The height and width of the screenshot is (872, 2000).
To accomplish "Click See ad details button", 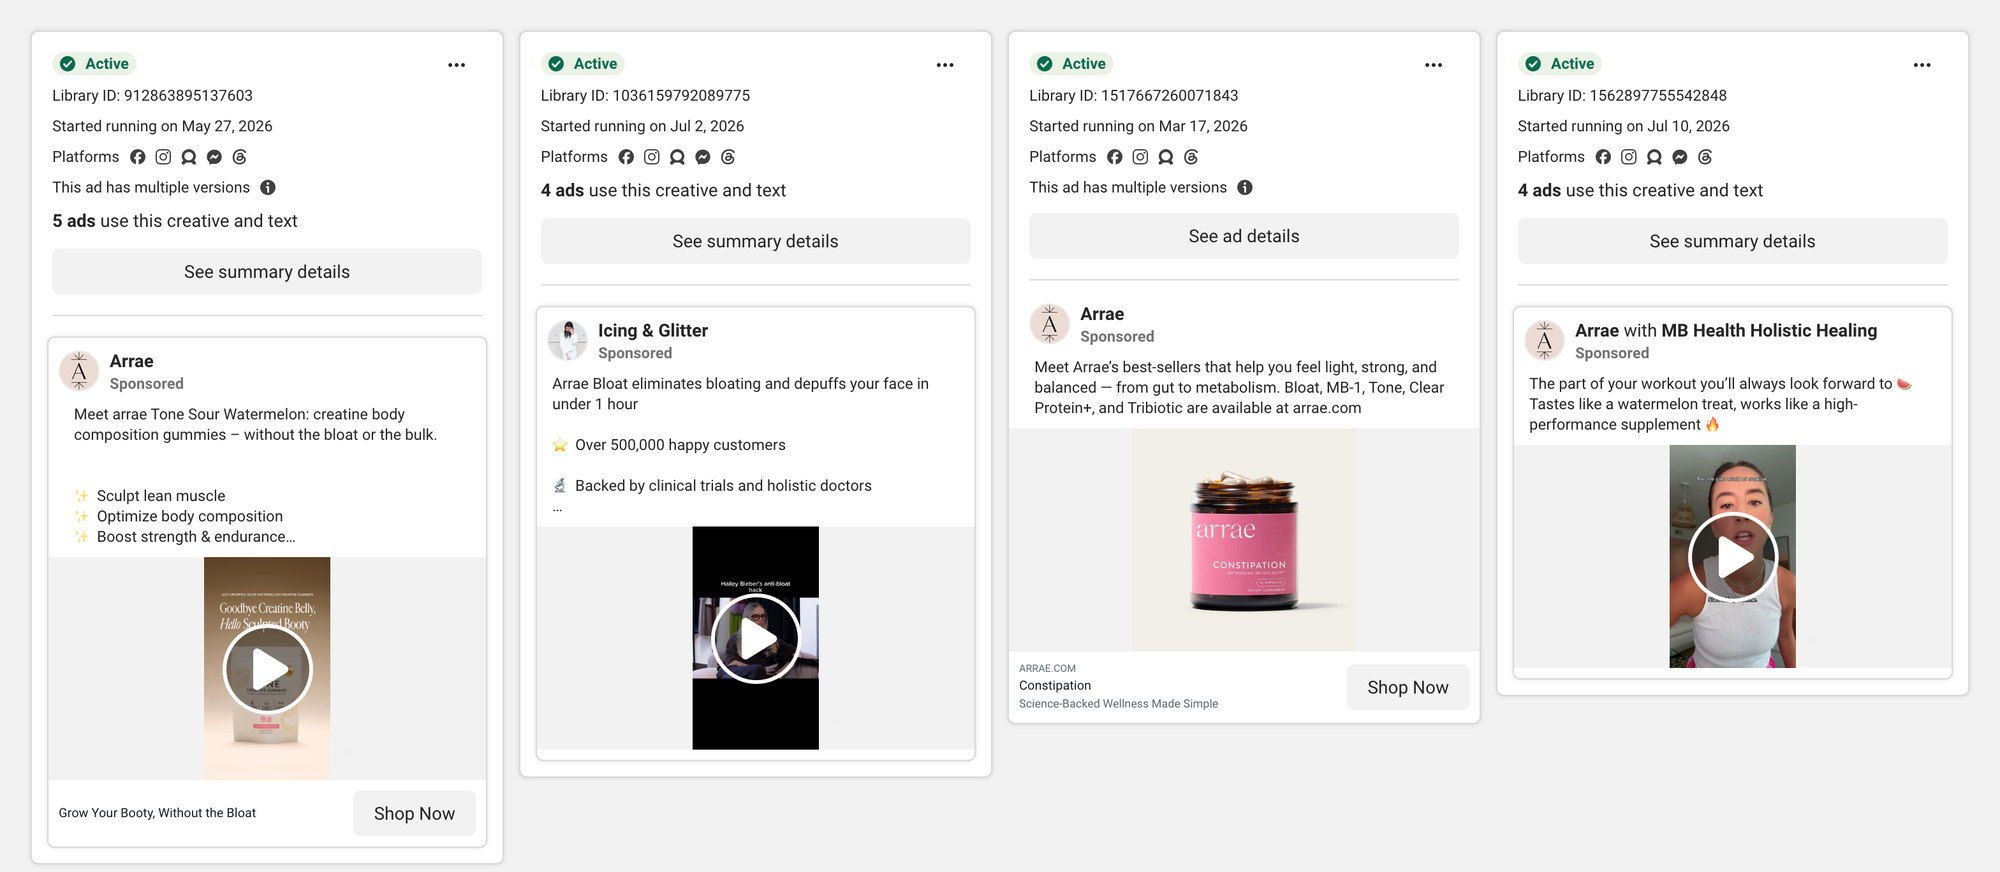I will pyautogui.click(x=1244, y=236).
